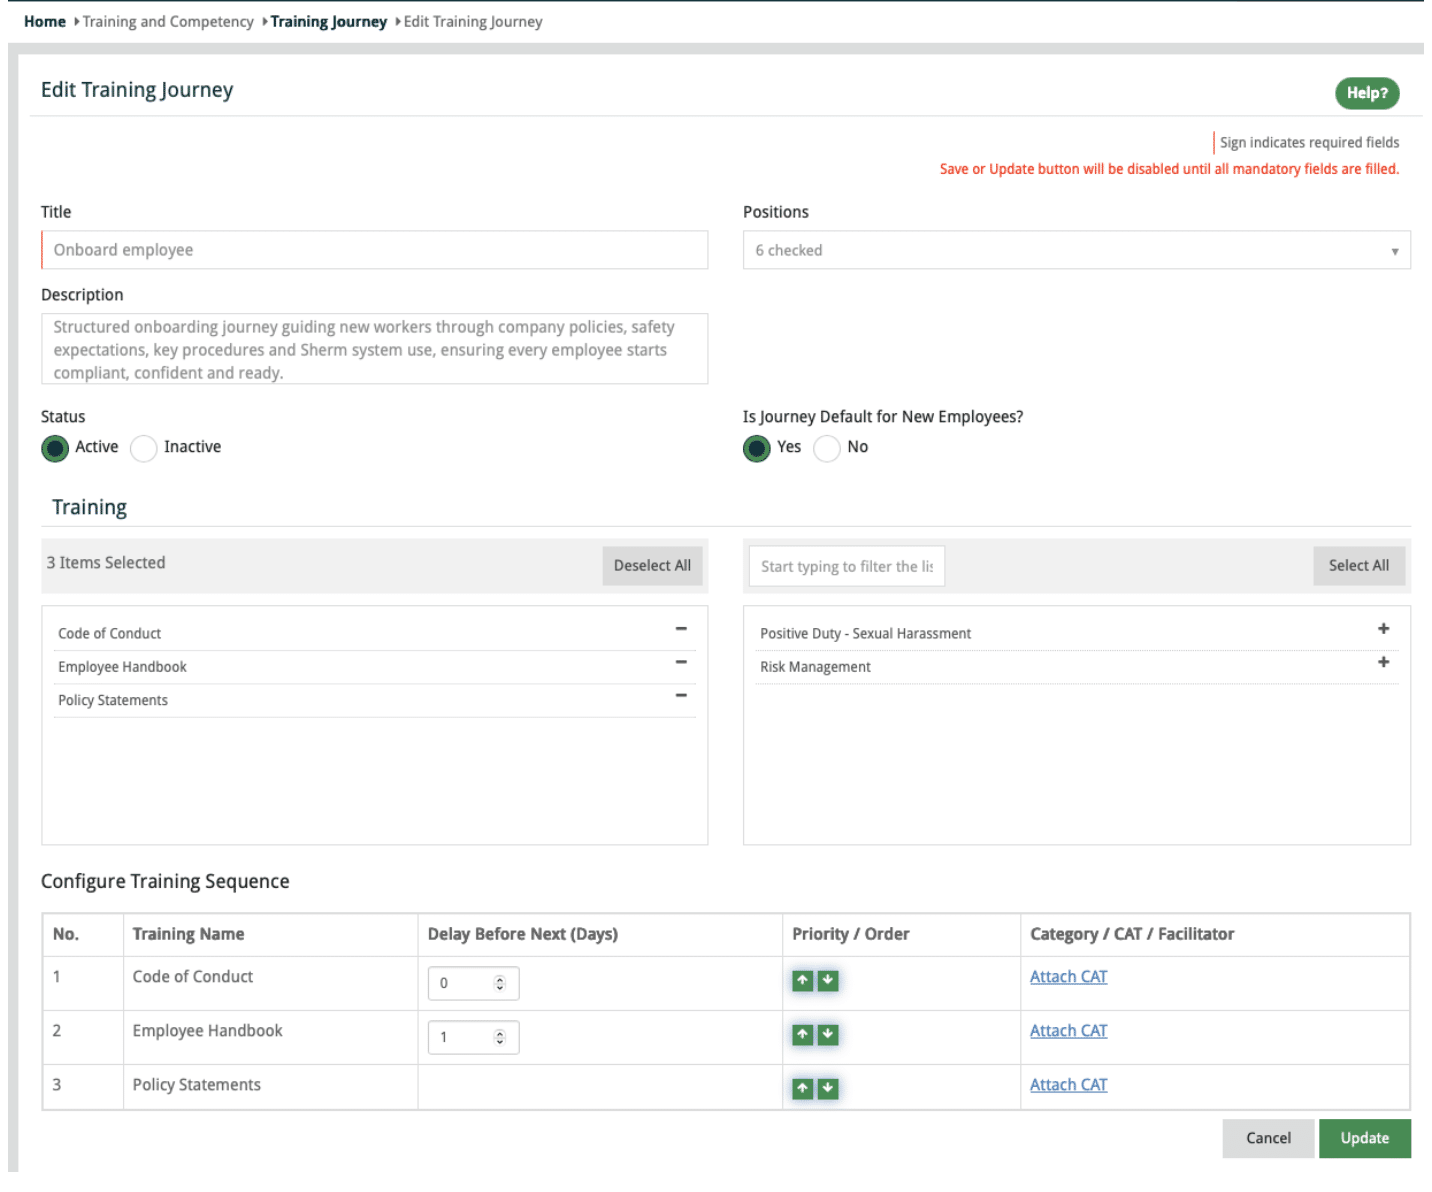
Task: Click Attach CAT link for Policy Statements
Action: point(1068,1085)
